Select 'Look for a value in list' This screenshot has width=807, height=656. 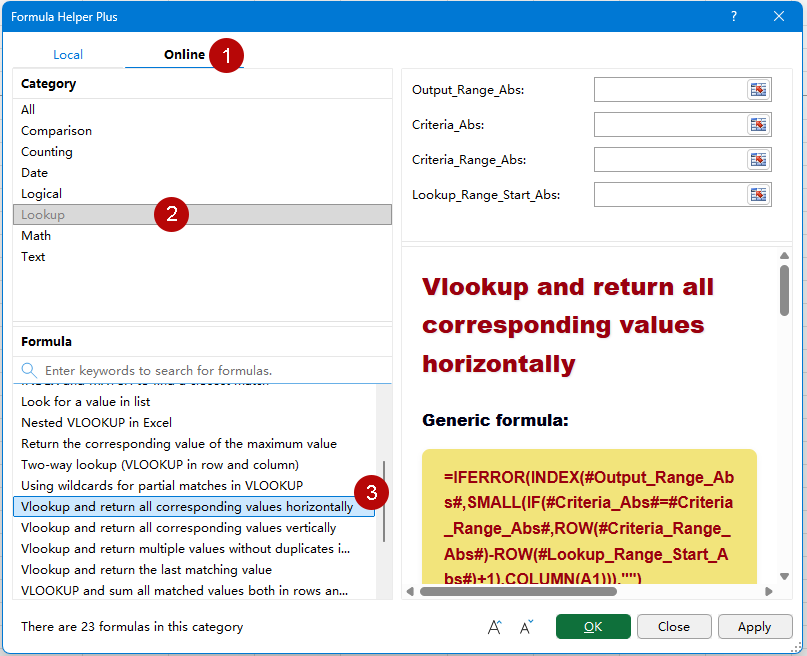point(195,402)
